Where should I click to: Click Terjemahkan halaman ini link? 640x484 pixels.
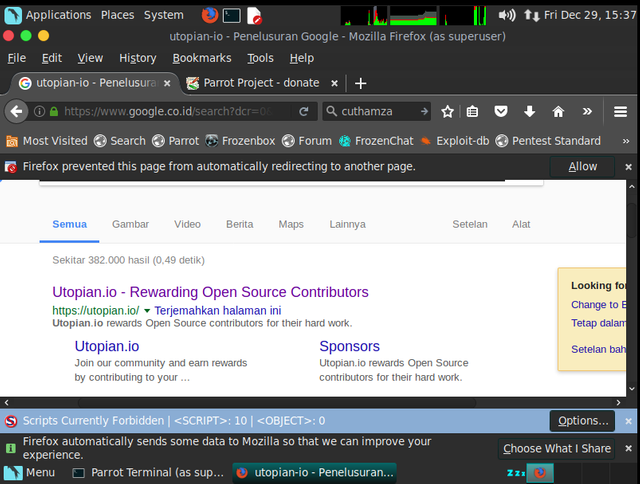218,311
